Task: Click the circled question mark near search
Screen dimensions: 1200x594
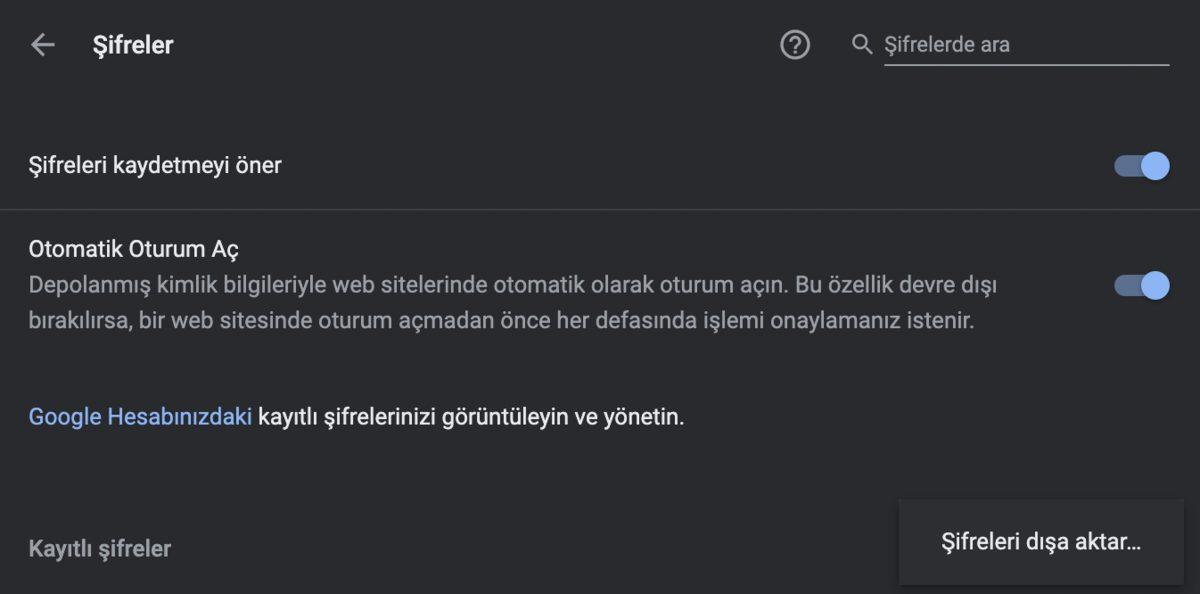Action: (795, 44)
